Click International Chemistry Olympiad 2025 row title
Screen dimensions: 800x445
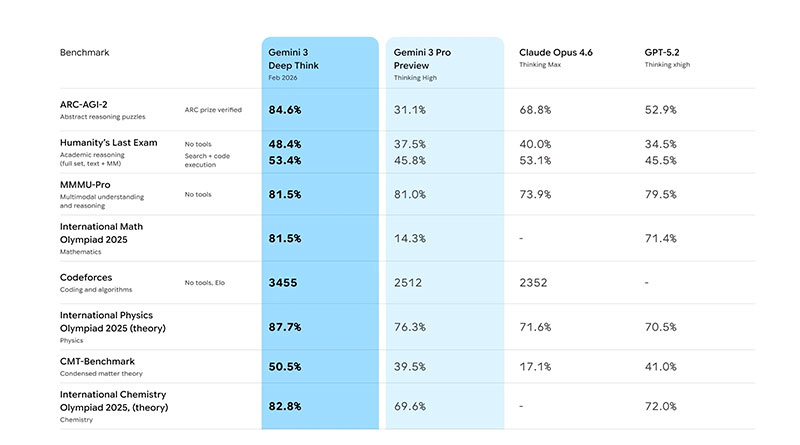pyautogui.click(x=114, y=401)
